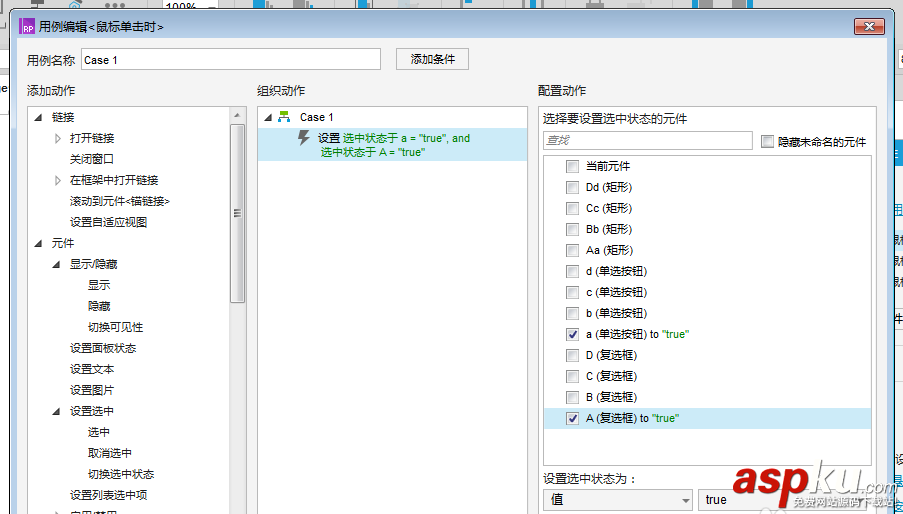Select 切换选中状态 action

pyautogui.click(x=121, y=474)
